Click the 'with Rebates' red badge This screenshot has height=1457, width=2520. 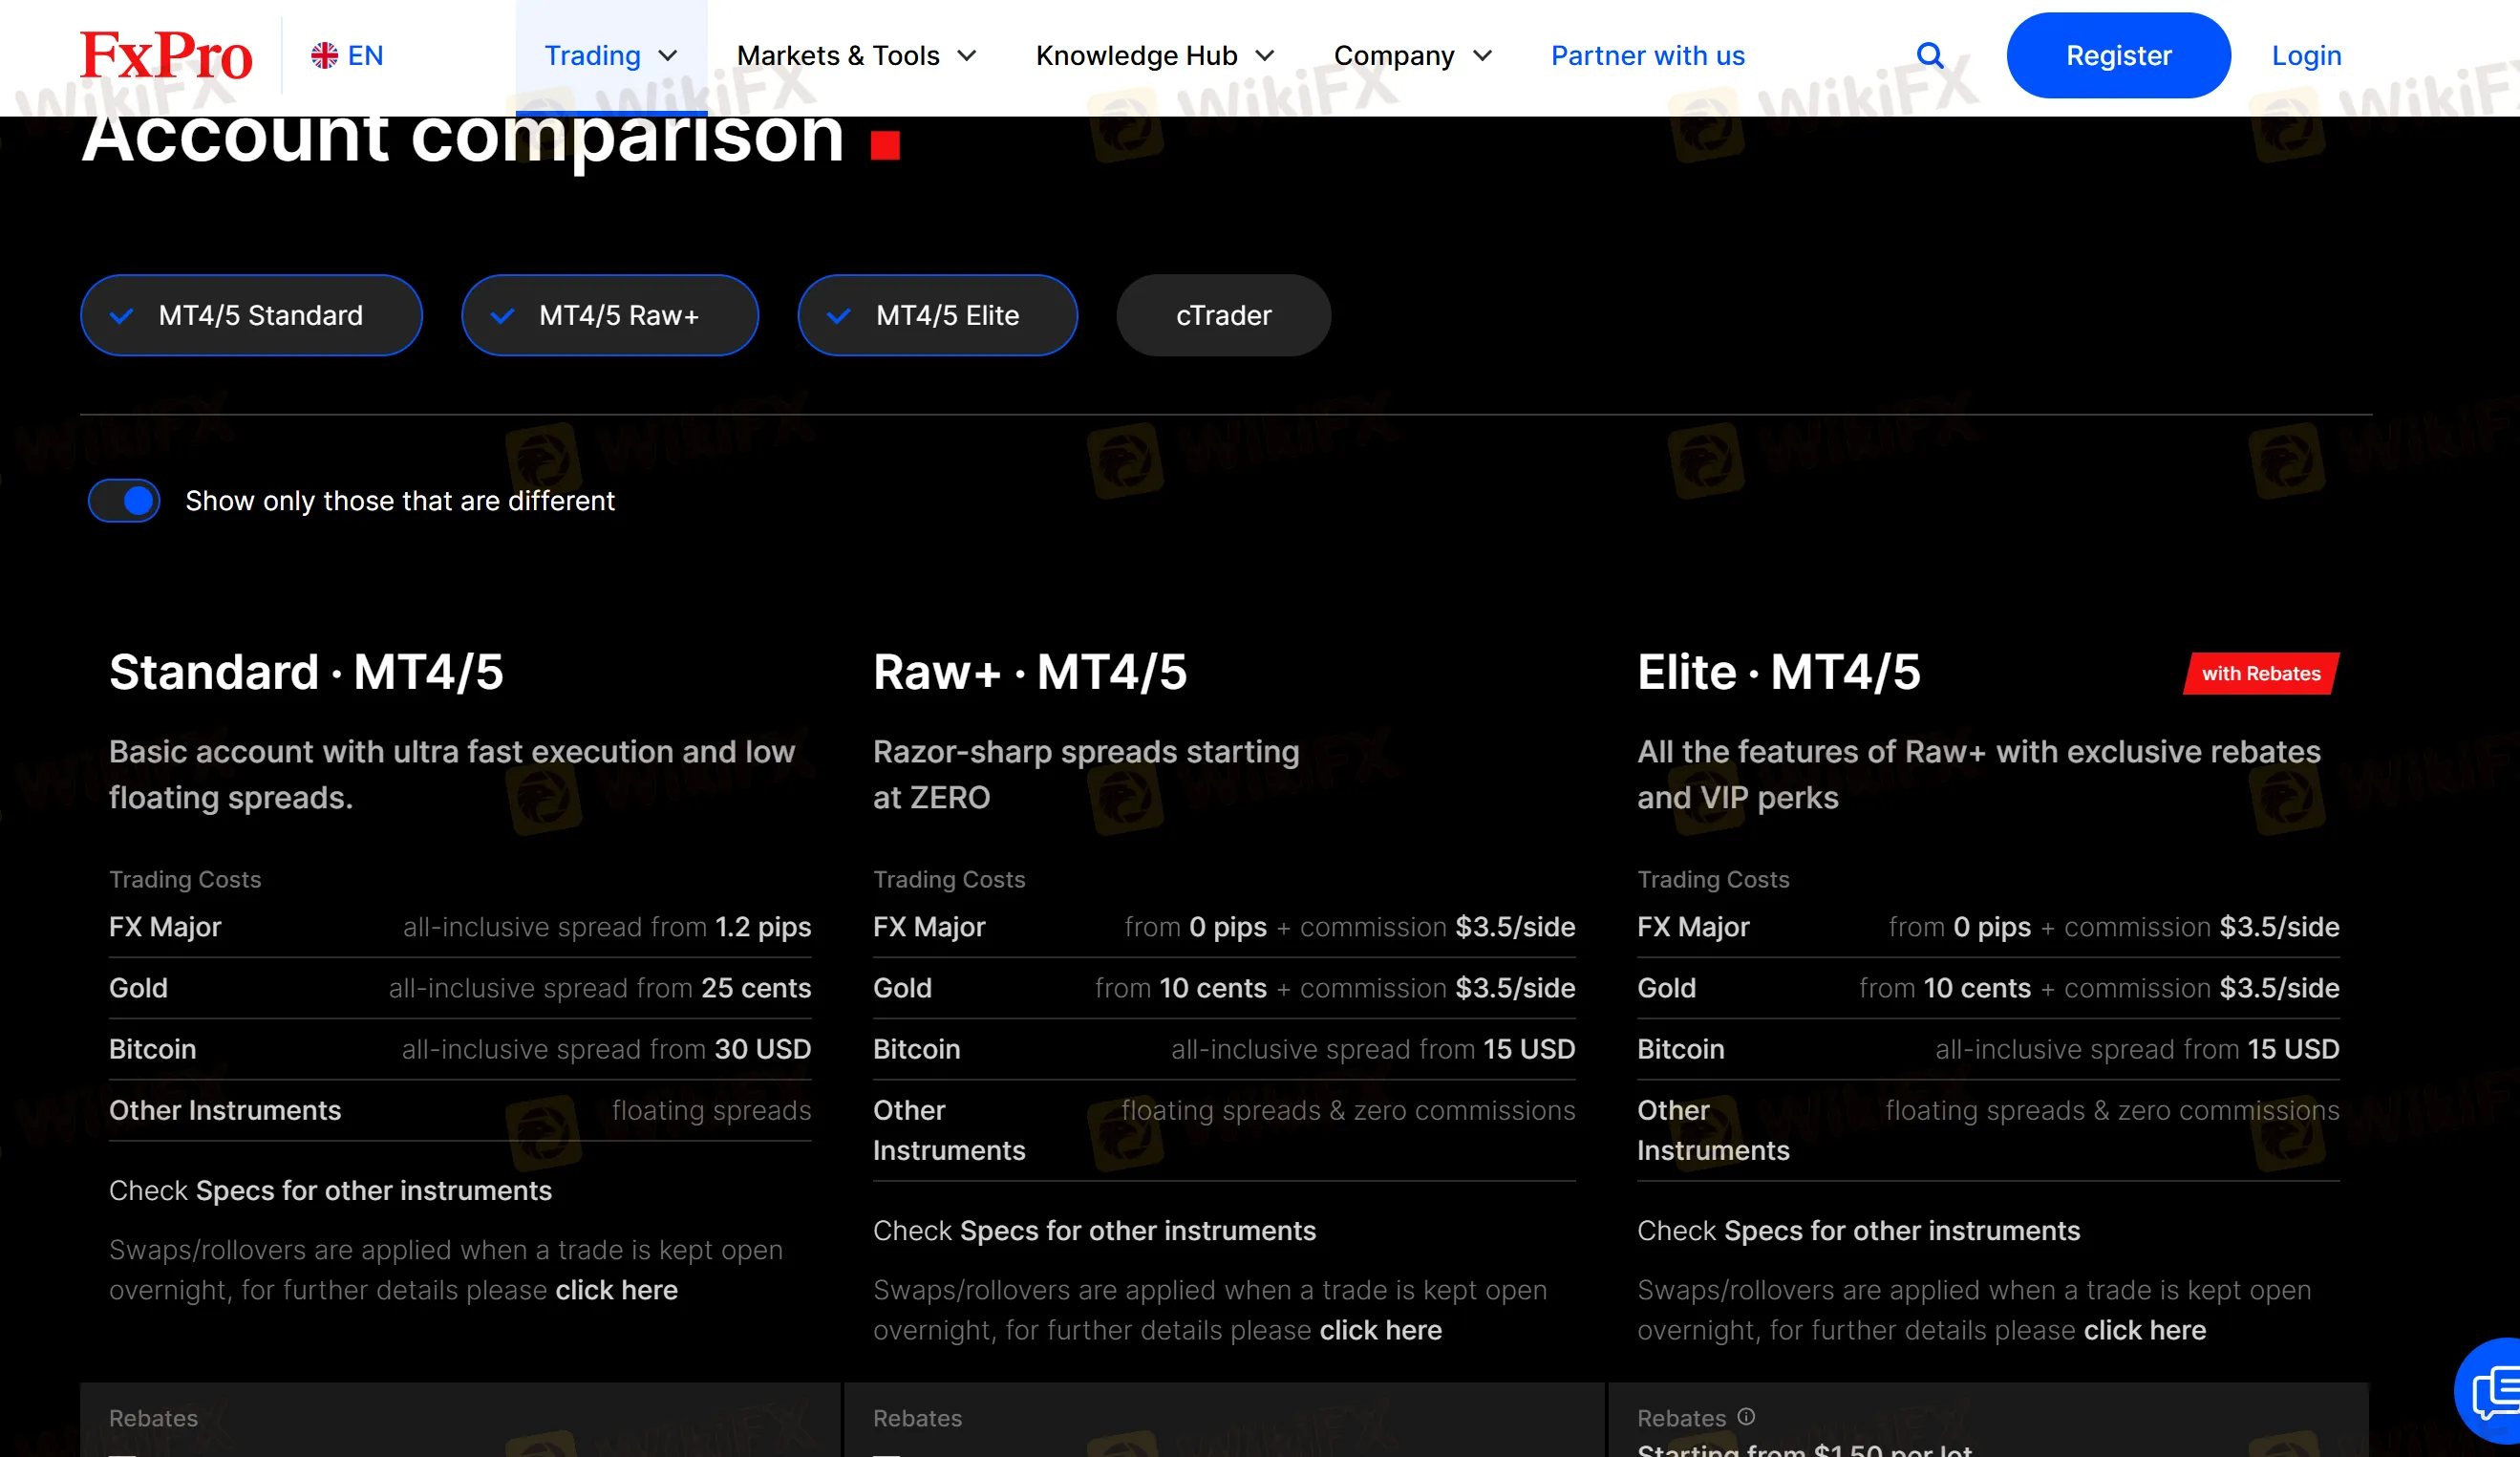tap(2260, 673)
